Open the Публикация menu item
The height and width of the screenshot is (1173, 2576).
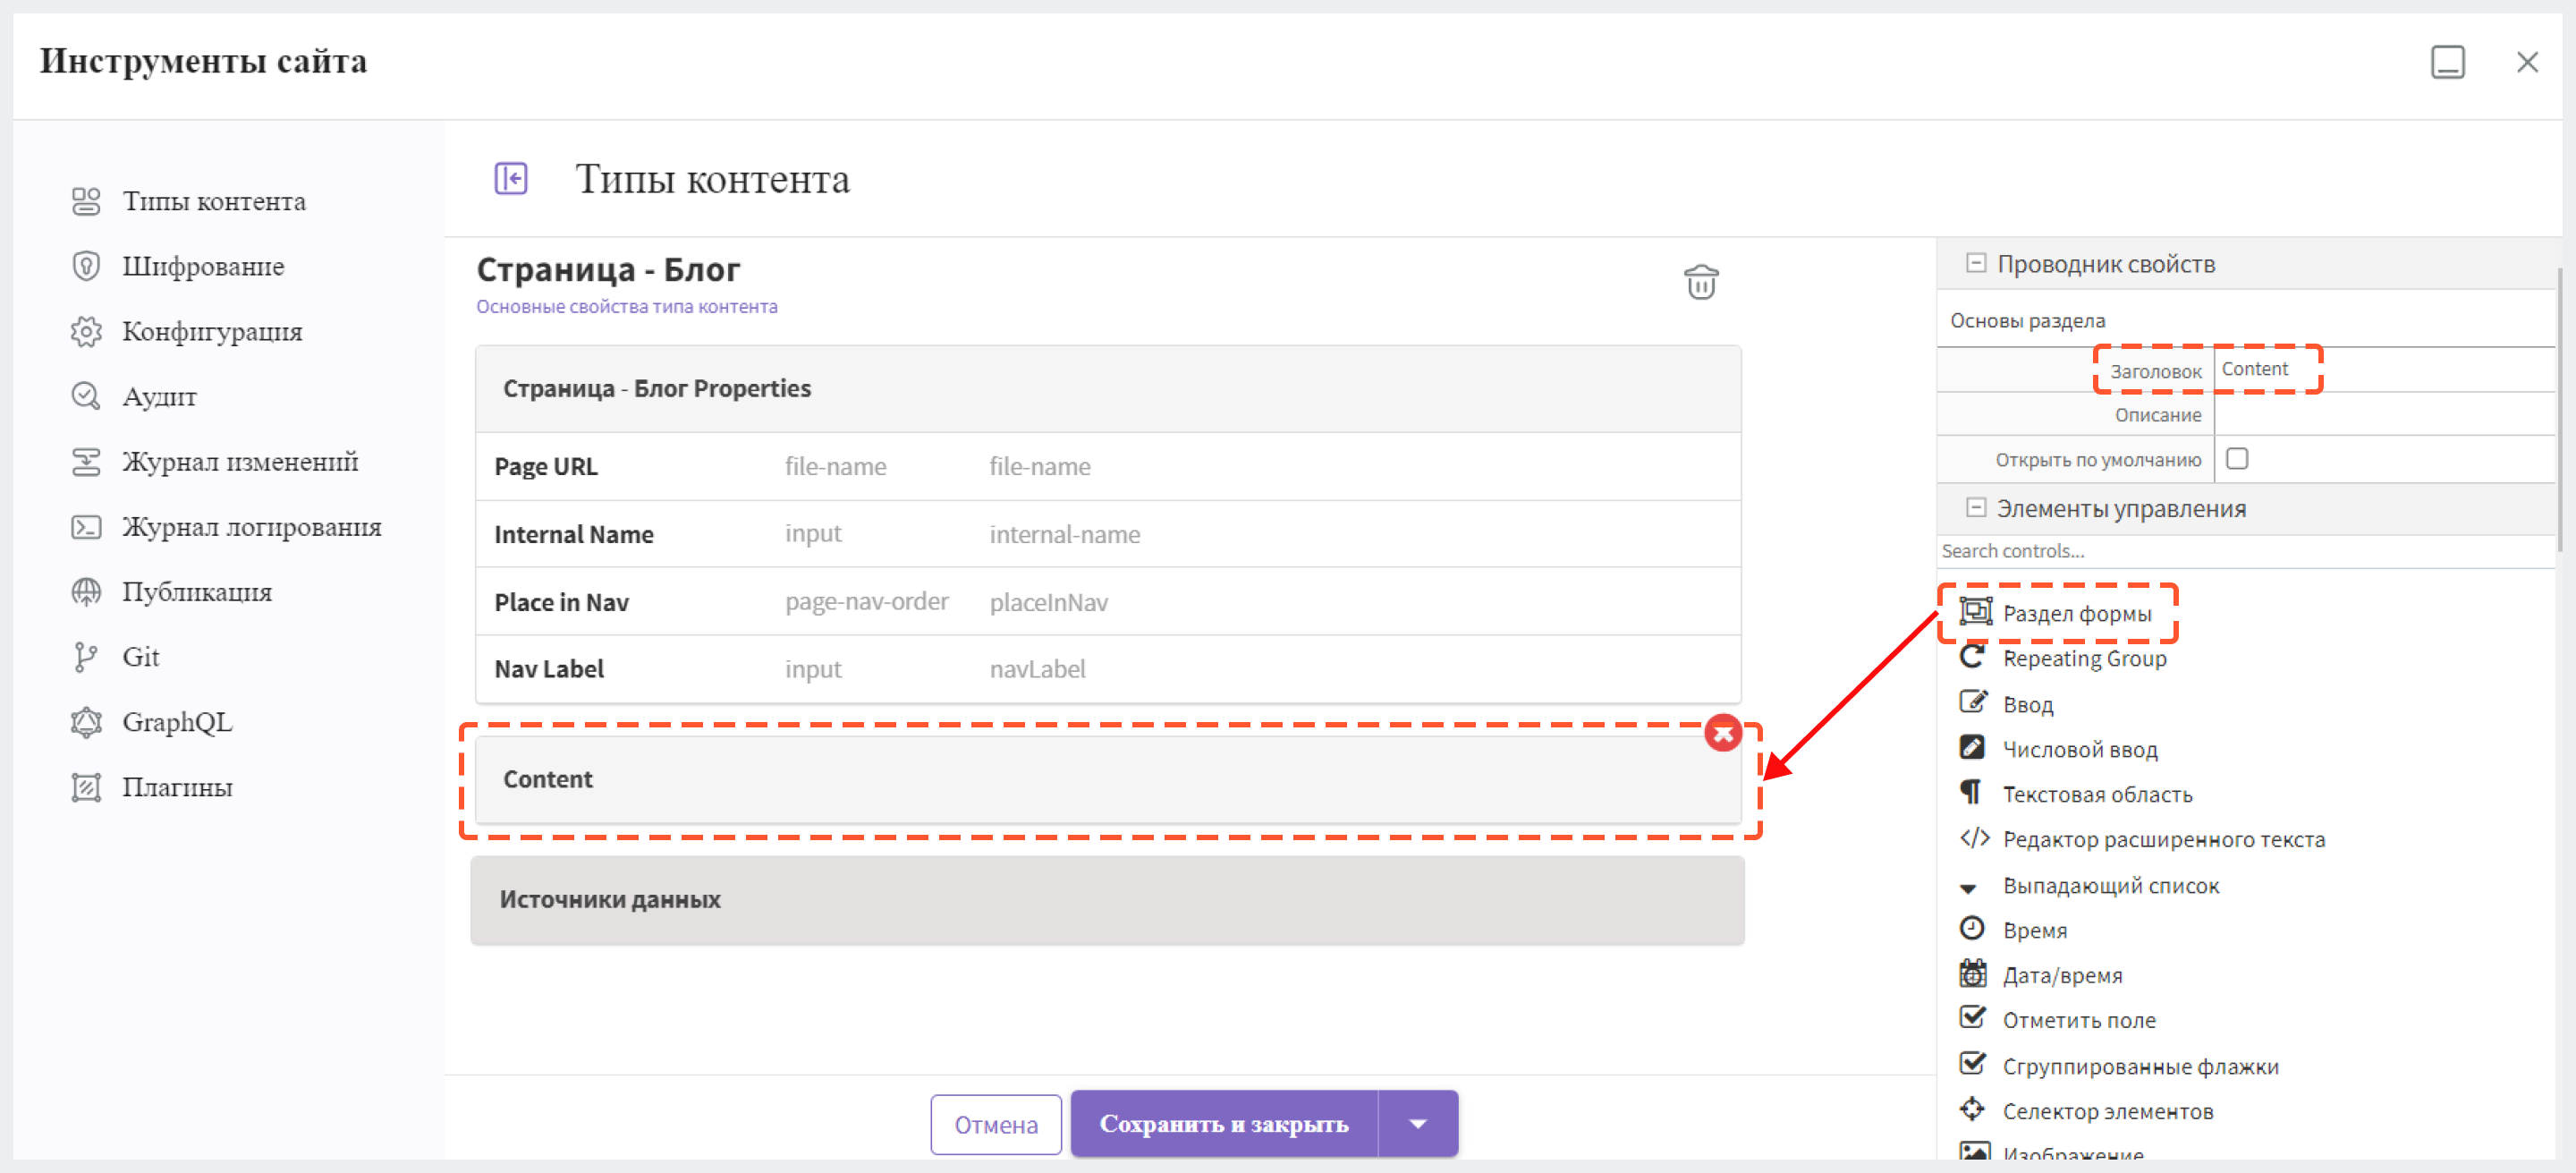pyautogui.click(x=197, y=592)
